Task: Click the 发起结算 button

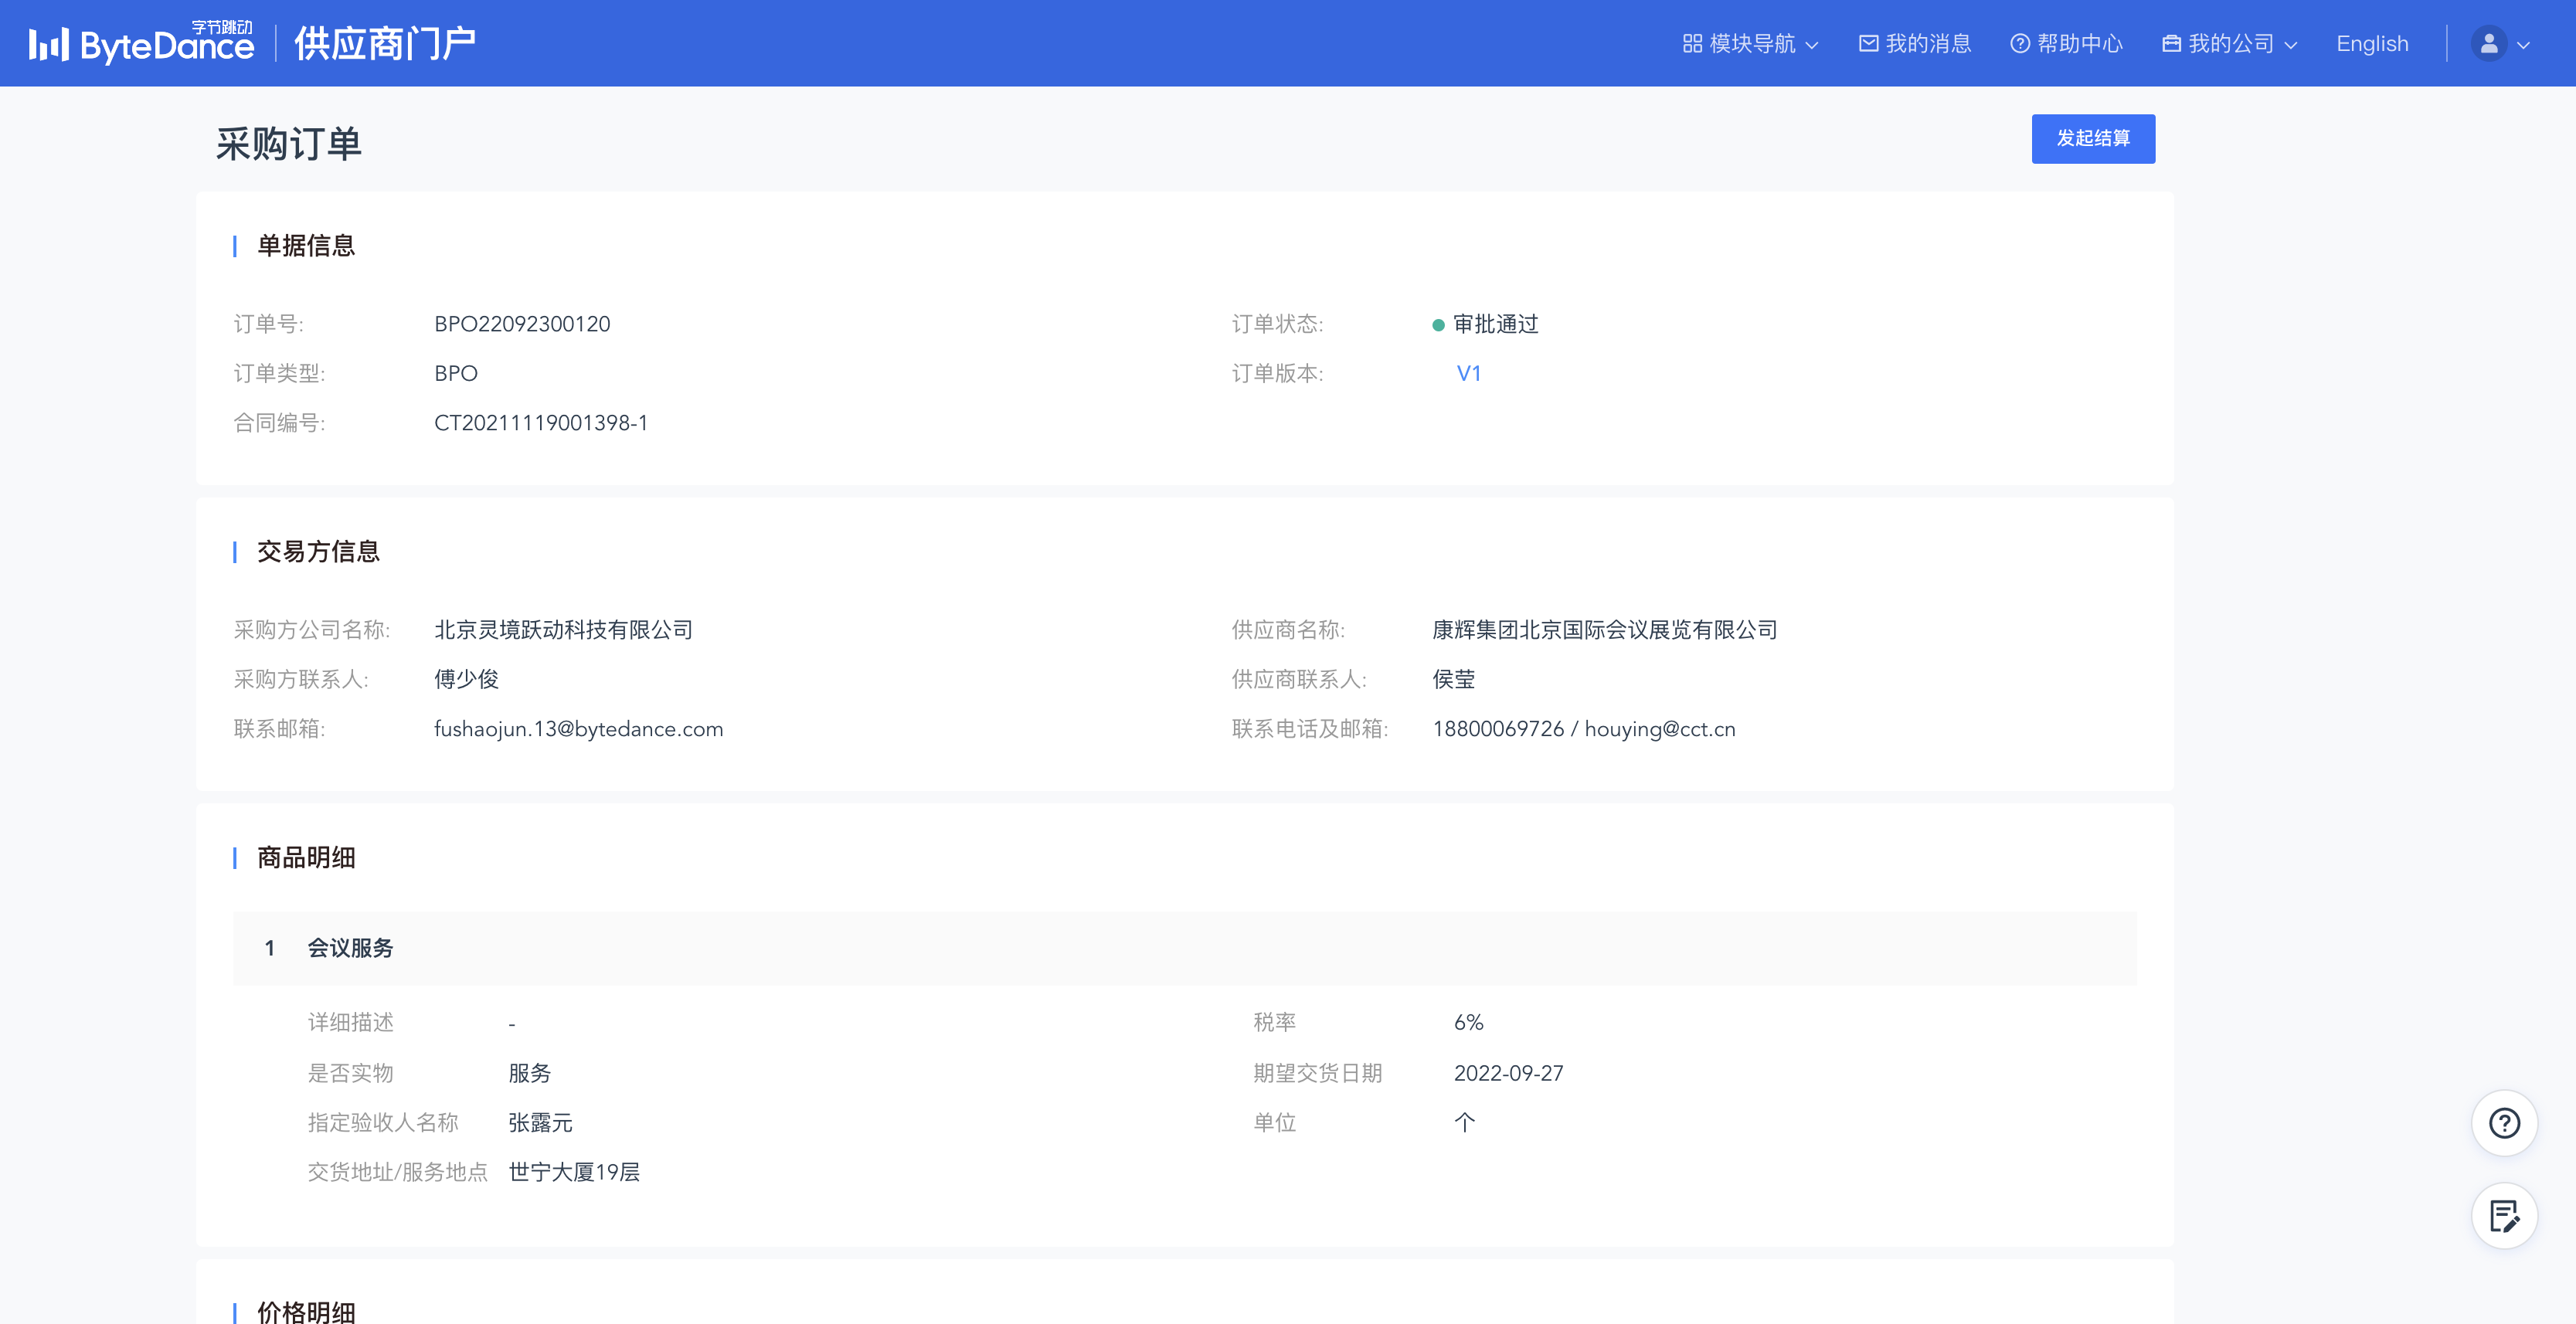Action: click(x=2092, y=138)
